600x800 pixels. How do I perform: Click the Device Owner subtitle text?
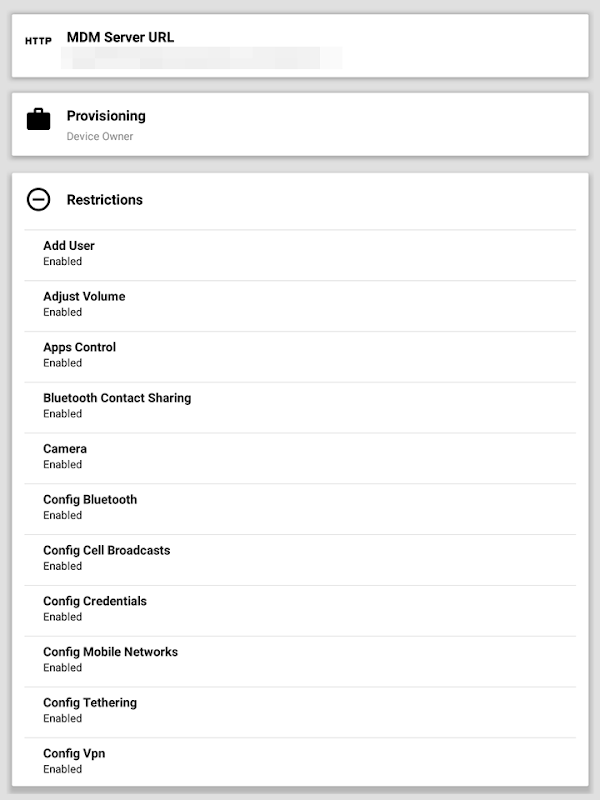[100, 136]
